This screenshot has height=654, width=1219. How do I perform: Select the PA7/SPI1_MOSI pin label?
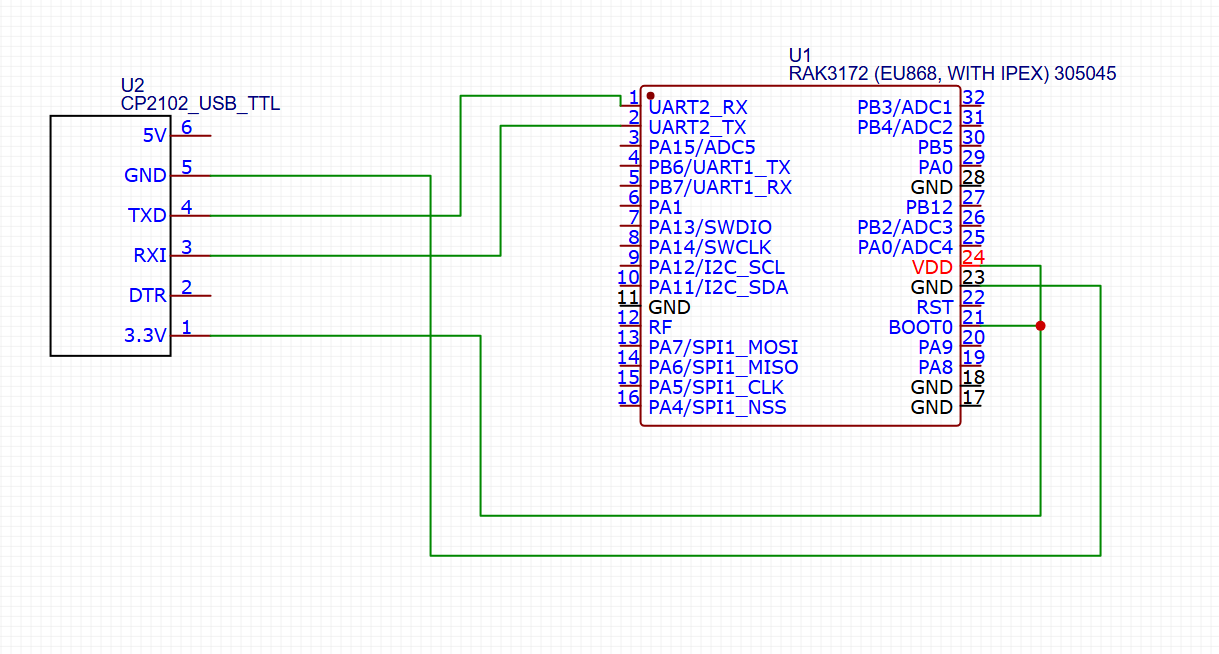723,347
